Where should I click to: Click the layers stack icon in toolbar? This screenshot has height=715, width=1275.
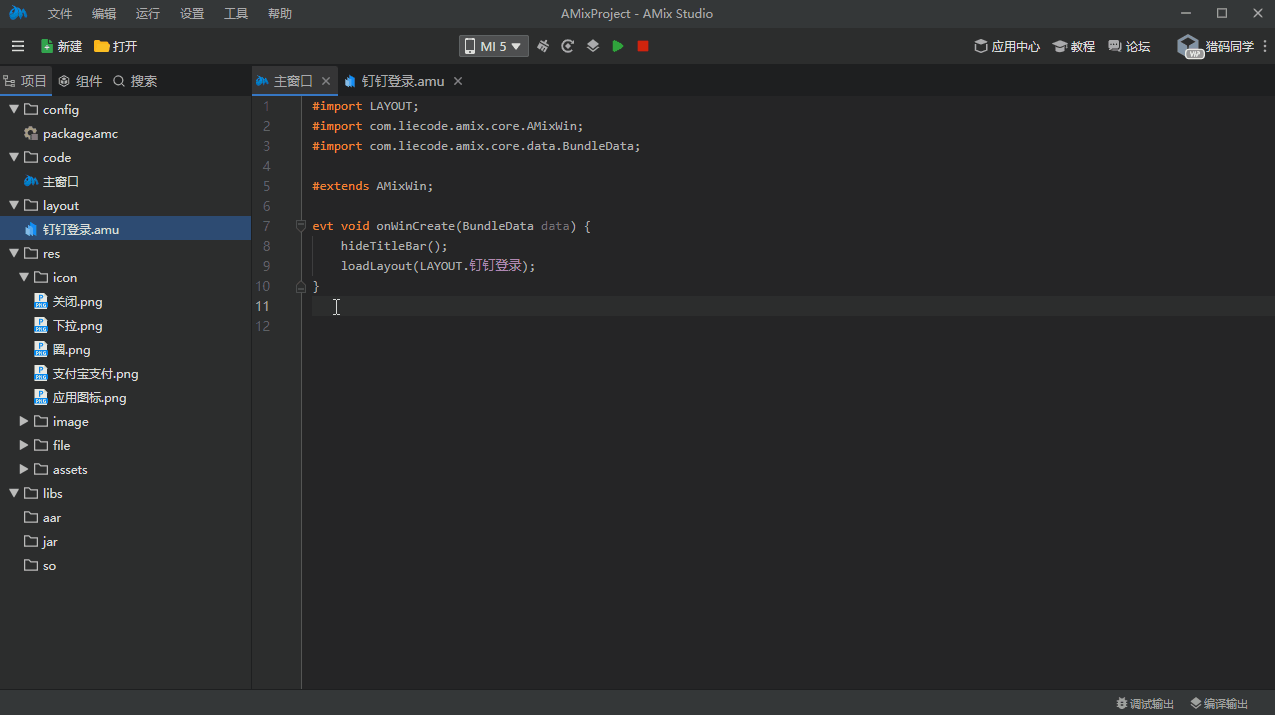(593, 46)
